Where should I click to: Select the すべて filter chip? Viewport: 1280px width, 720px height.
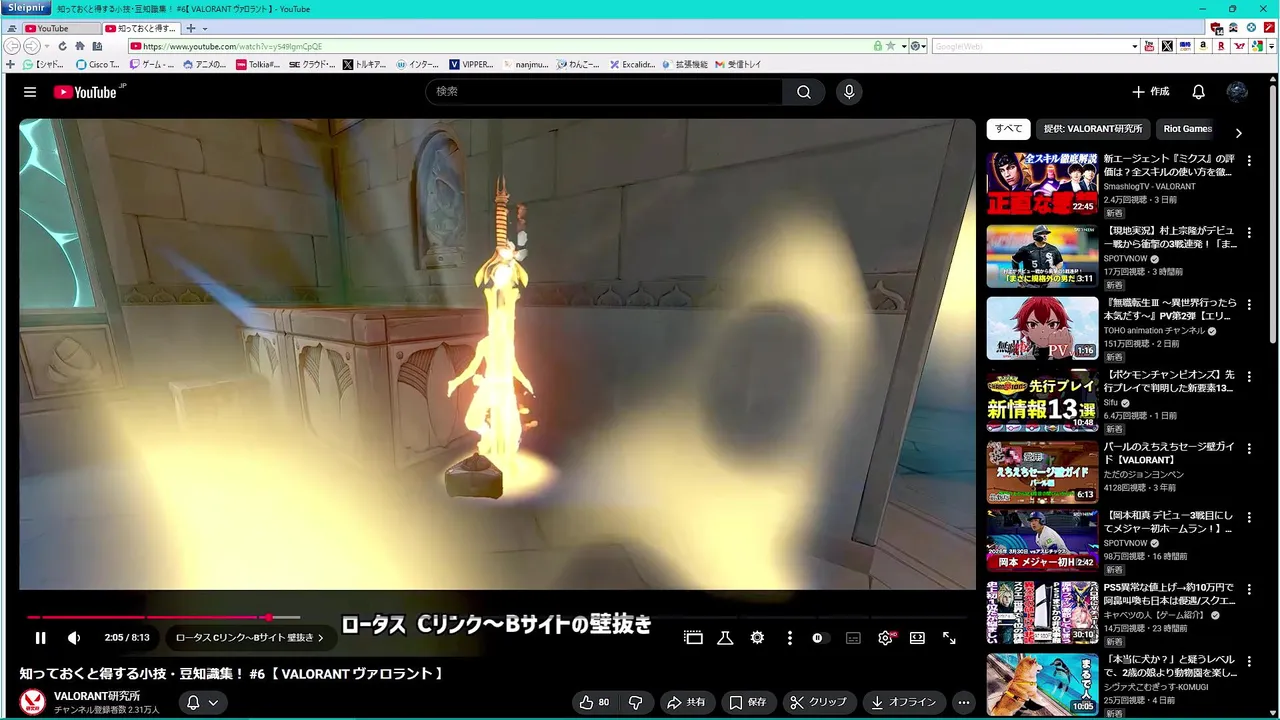1008,129
